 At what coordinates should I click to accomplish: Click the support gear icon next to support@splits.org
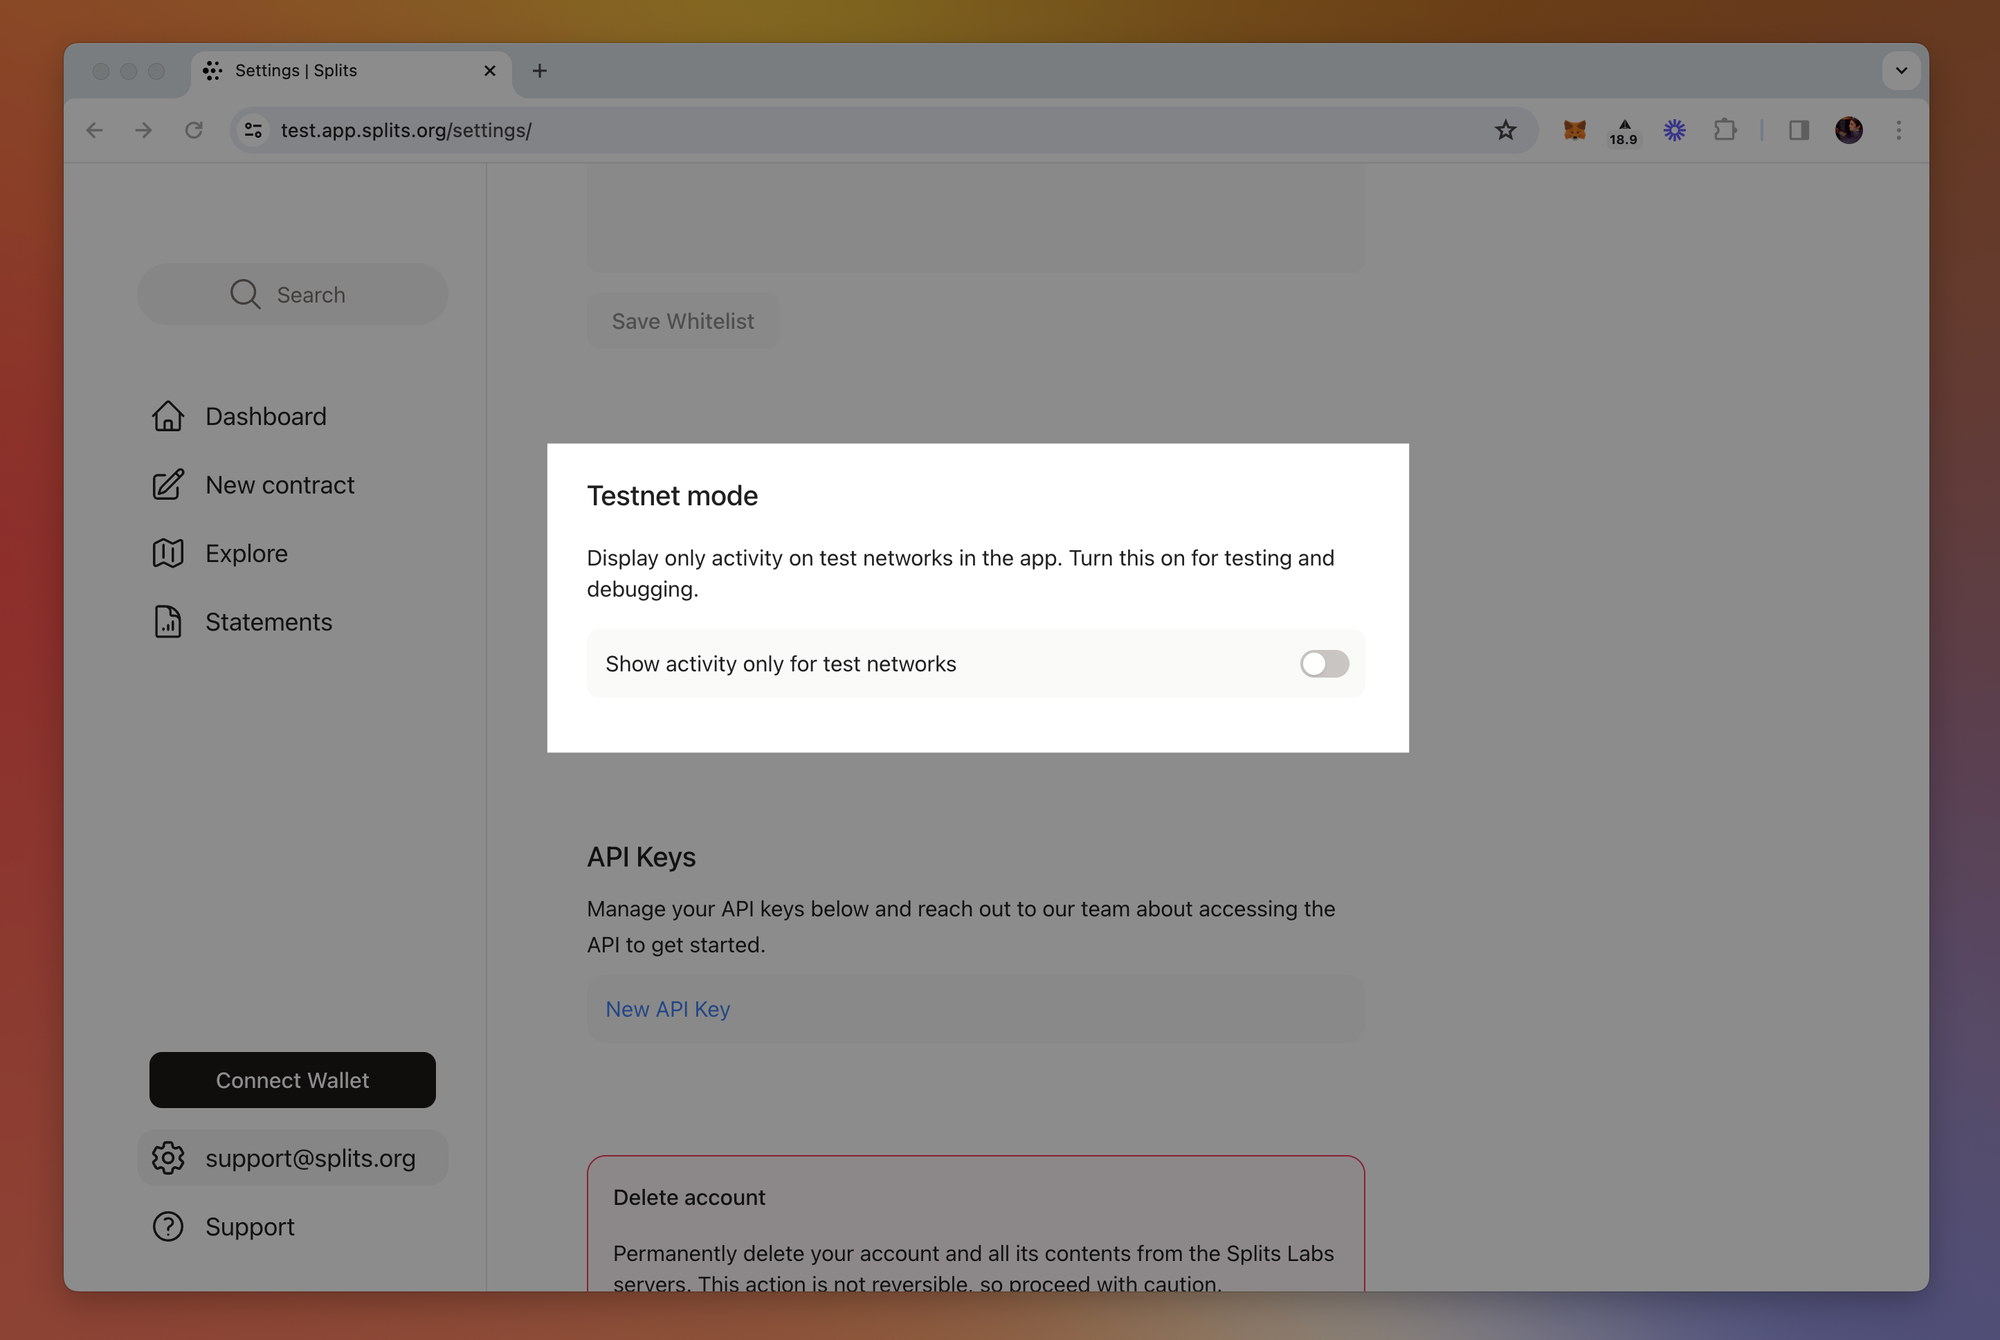click(168, 1157)
